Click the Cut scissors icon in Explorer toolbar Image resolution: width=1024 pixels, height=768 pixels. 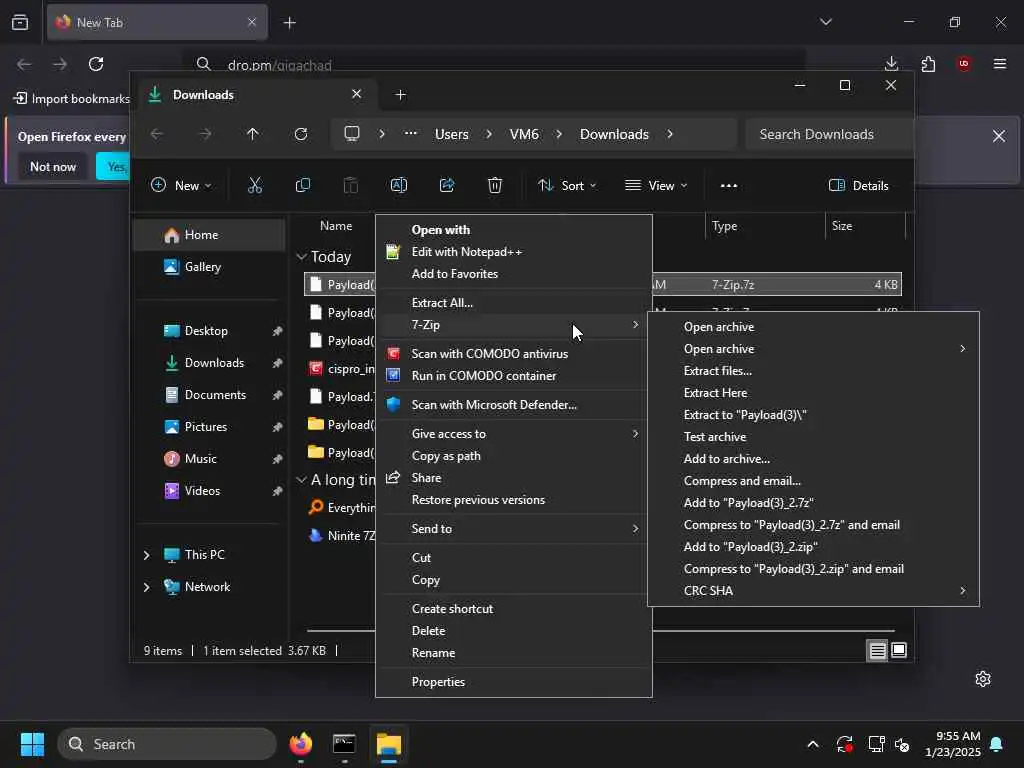click(255, 185)
